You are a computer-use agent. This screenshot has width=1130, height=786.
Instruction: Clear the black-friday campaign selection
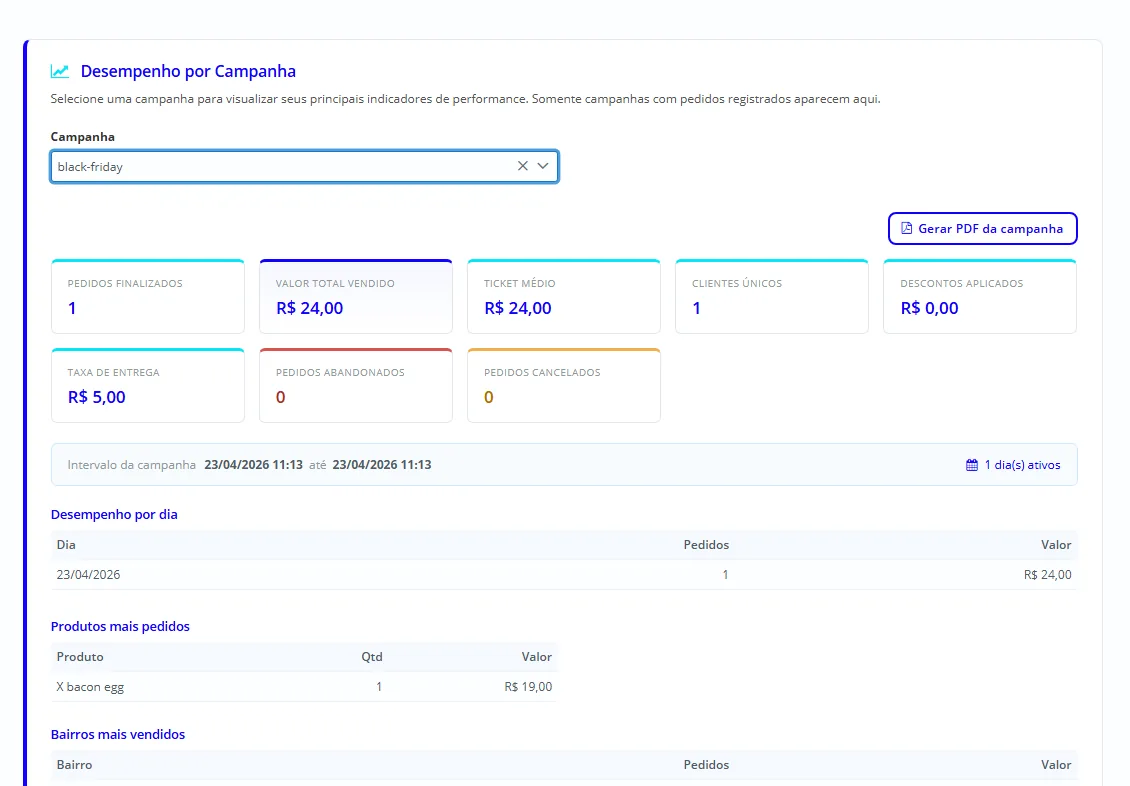click(522, 166)
